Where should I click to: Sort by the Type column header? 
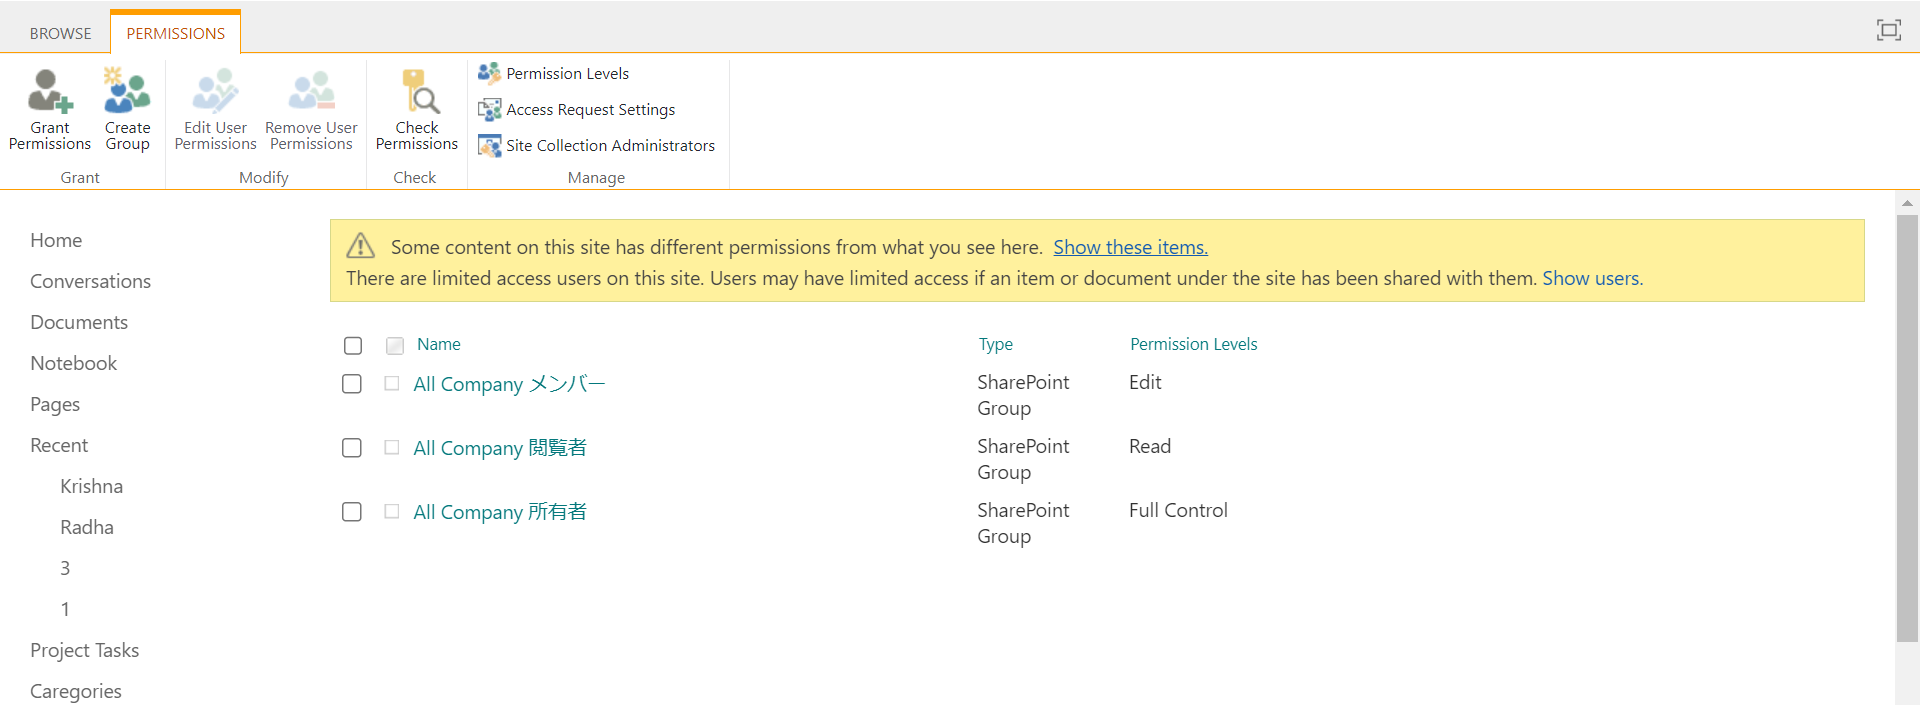click(995, 344)
